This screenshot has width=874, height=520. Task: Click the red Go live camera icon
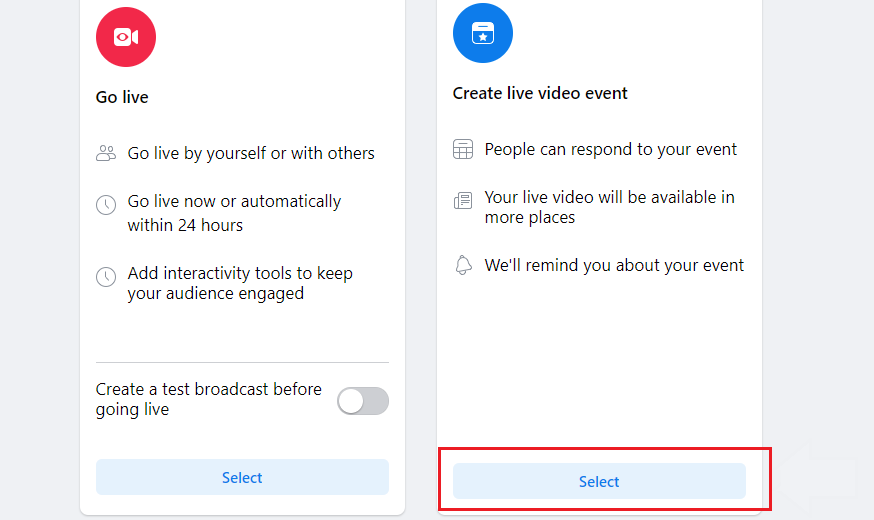click(126, 37)
